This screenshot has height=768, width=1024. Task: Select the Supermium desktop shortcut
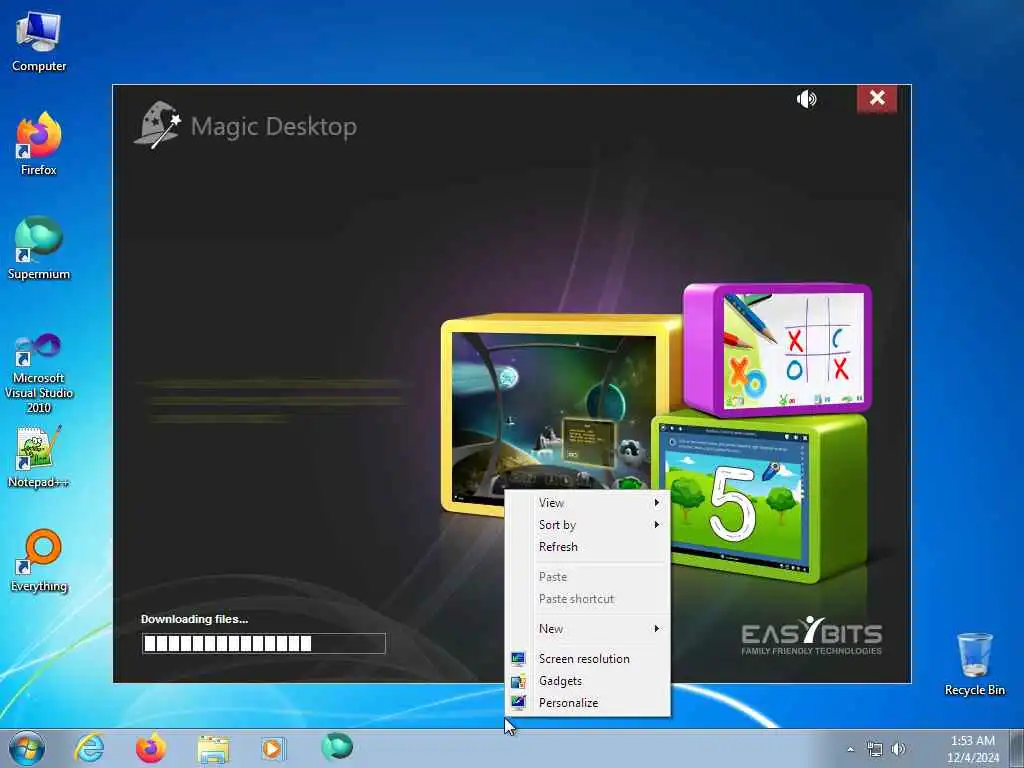39,248
